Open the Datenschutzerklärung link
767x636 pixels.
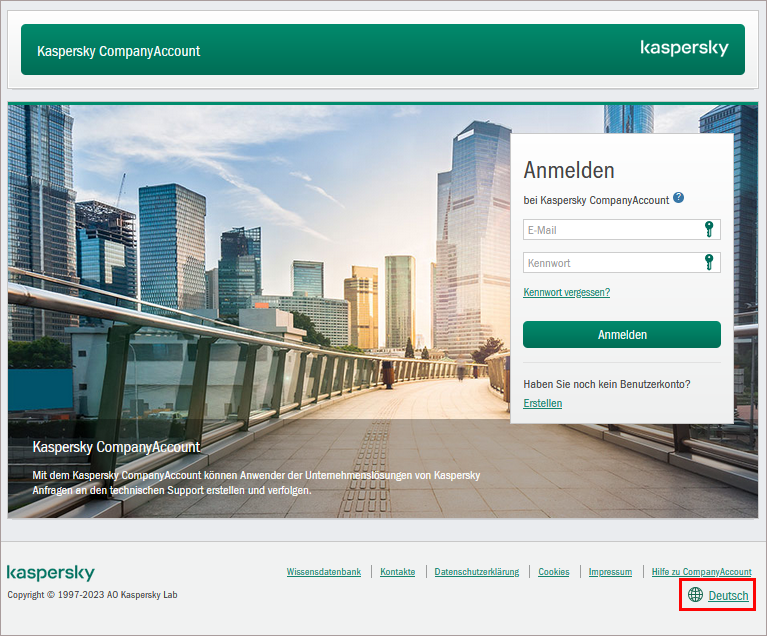[477, 571]
